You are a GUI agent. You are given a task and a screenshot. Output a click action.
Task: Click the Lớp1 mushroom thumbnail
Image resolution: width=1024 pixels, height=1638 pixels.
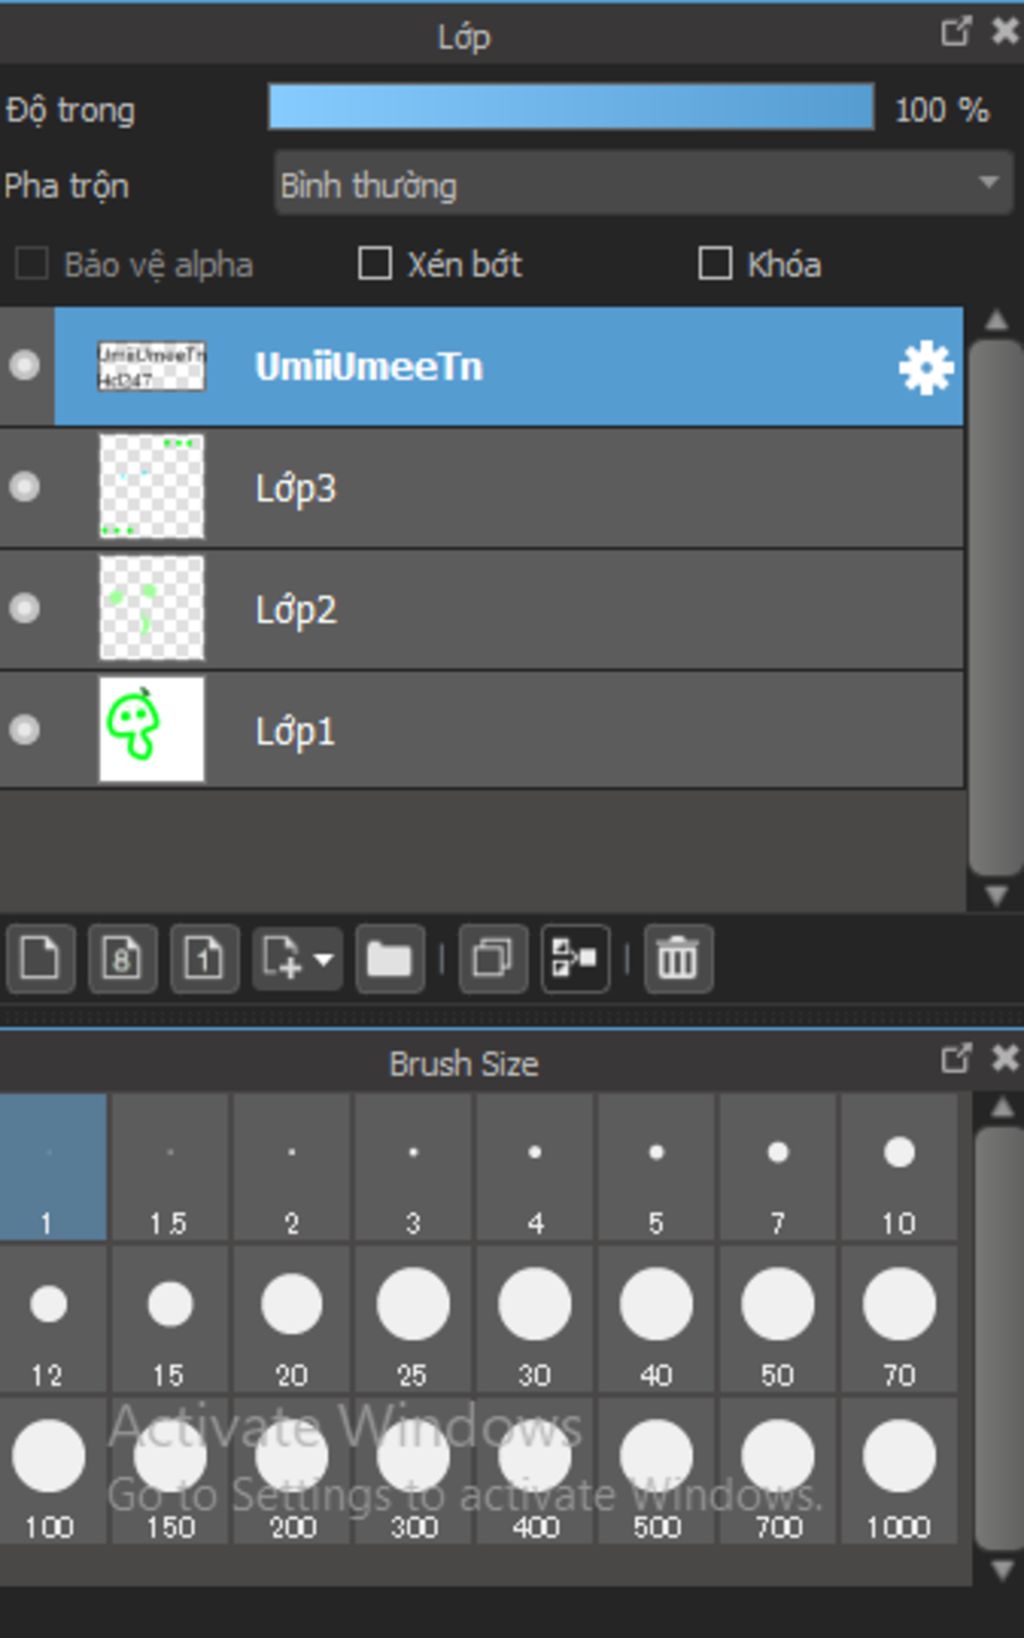pos(152,730)
